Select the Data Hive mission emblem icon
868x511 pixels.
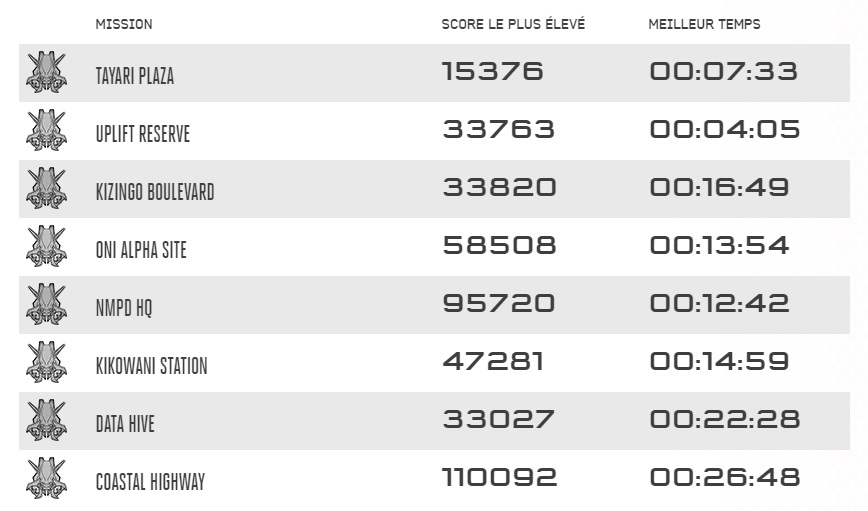(46, 420)
